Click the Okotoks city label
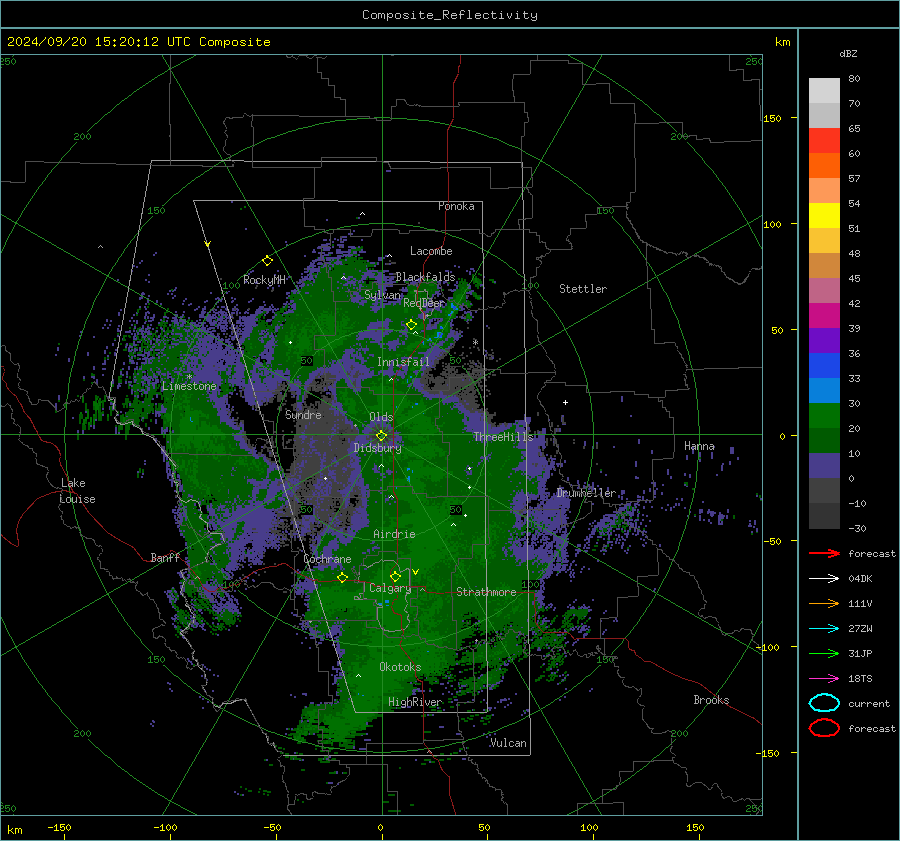Screen dimensions: 900x841 400,667
